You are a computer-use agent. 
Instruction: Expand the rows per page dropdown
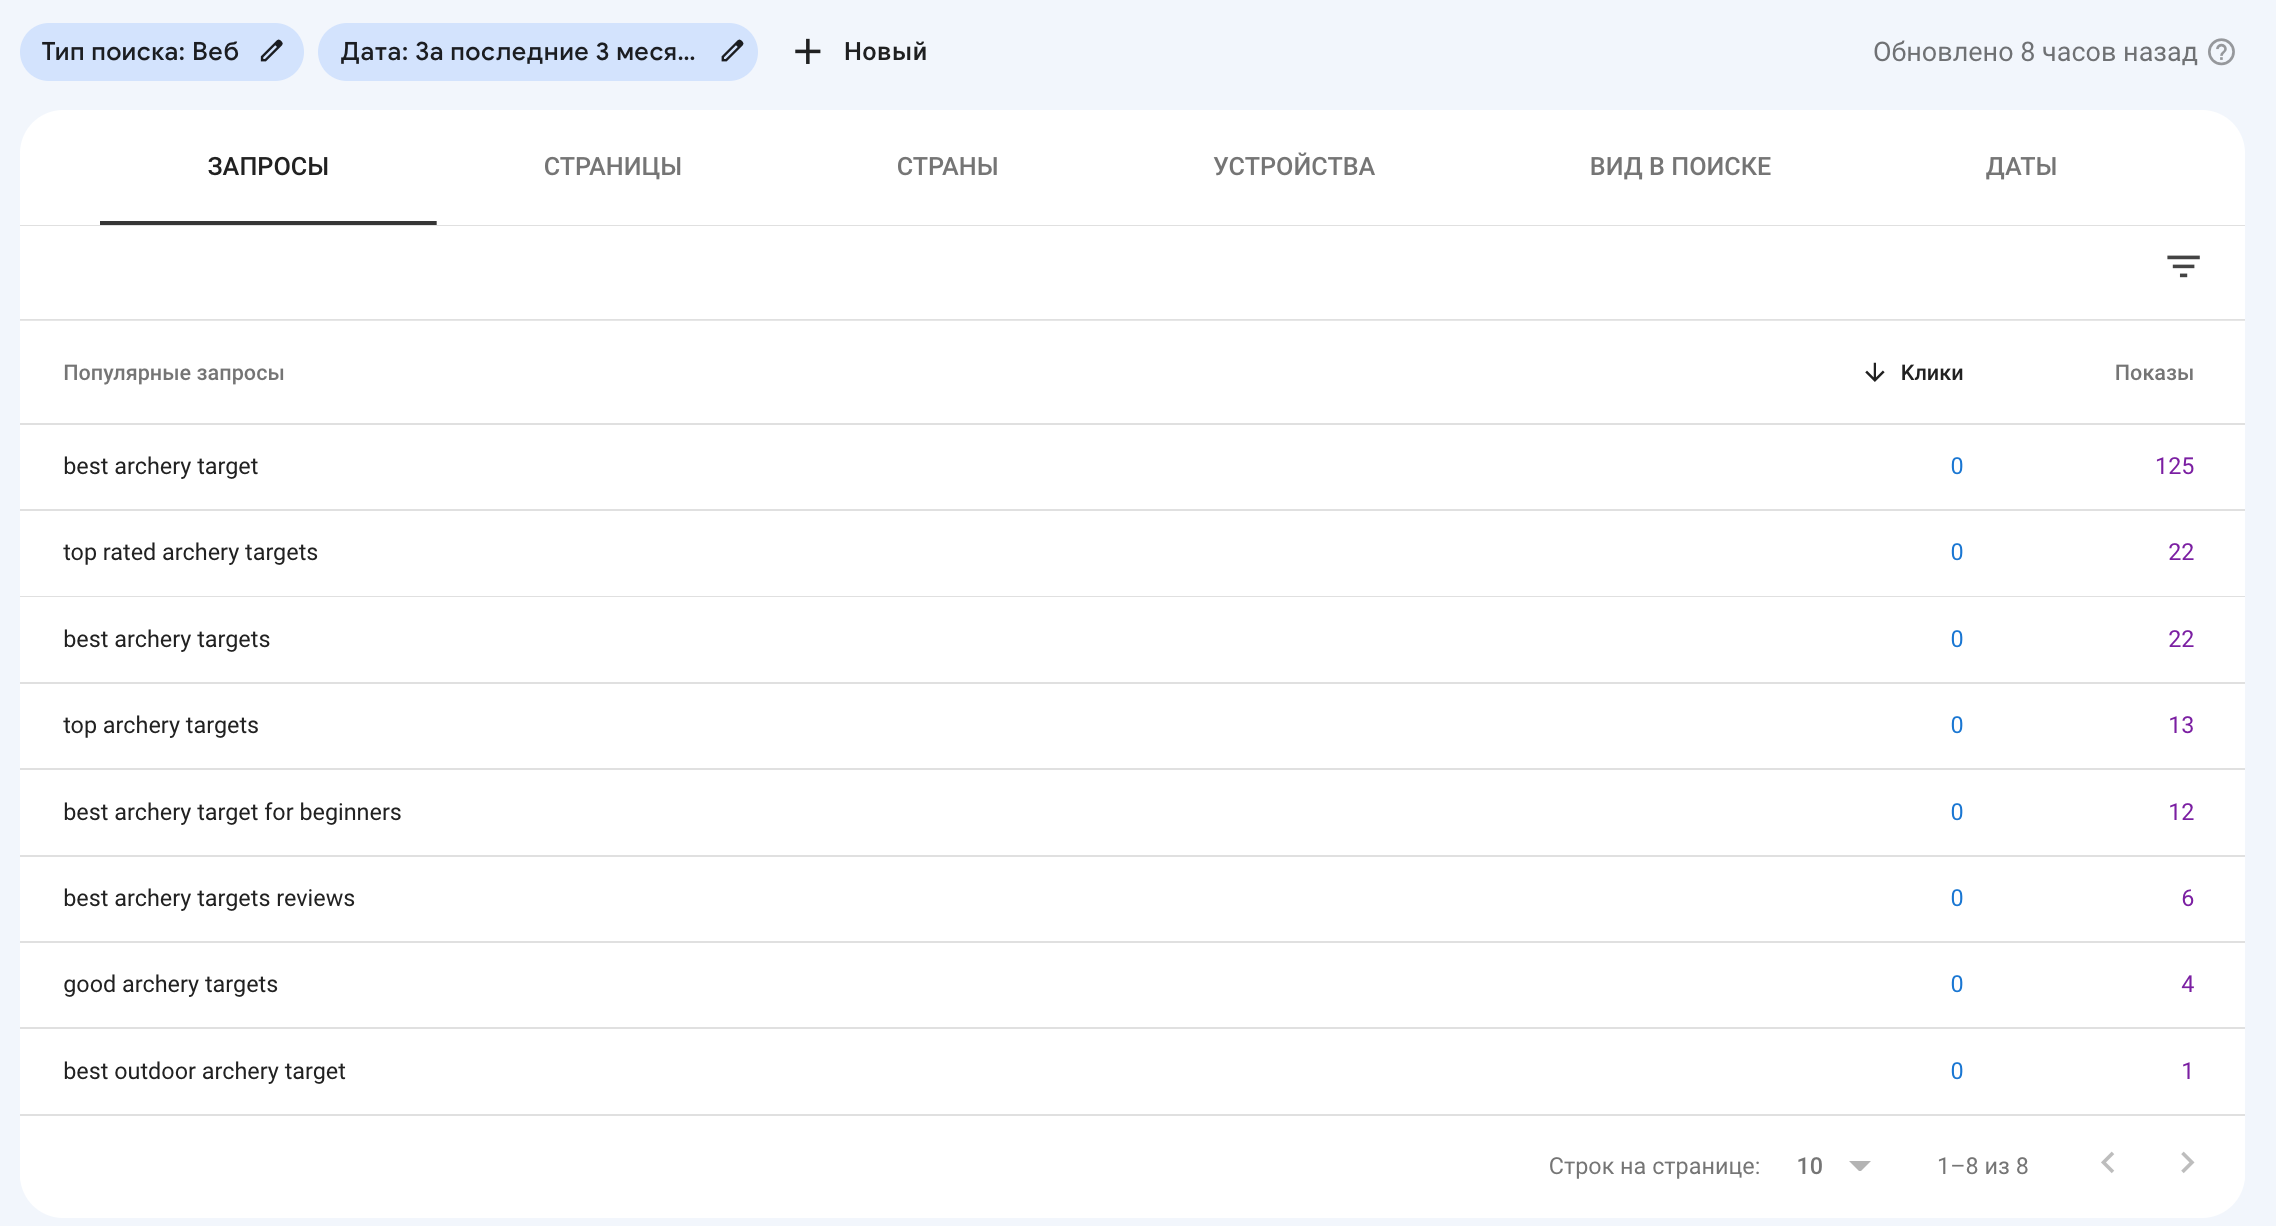[x=1859, y=1166]
